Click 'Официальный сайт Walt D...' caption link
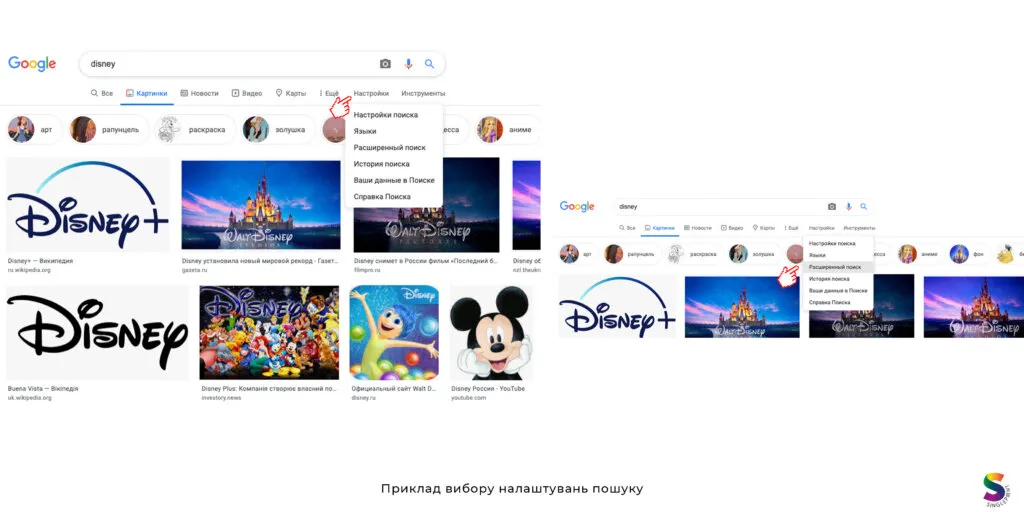 click(394, 389)
